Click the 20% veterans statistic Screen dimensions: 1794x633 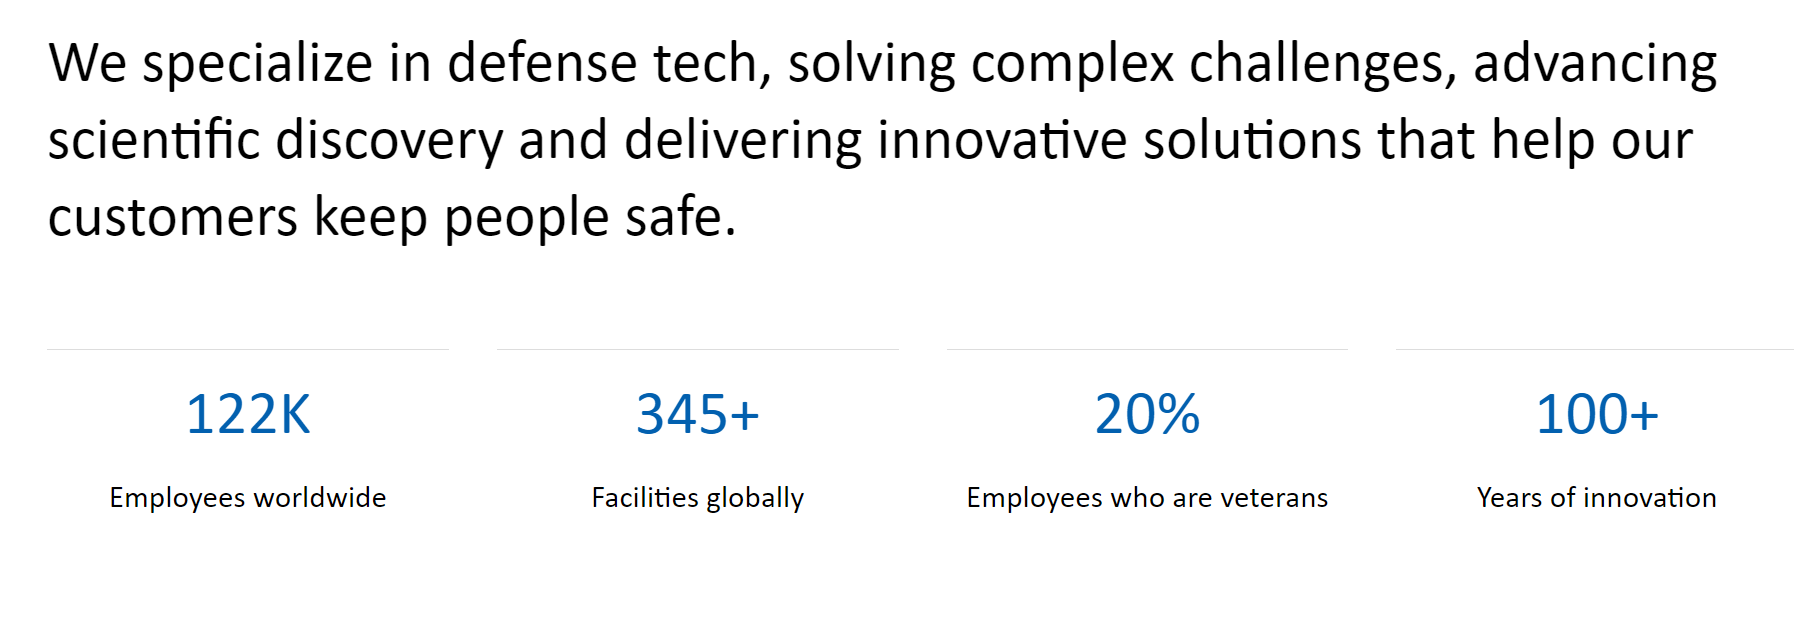(1147, 414)
